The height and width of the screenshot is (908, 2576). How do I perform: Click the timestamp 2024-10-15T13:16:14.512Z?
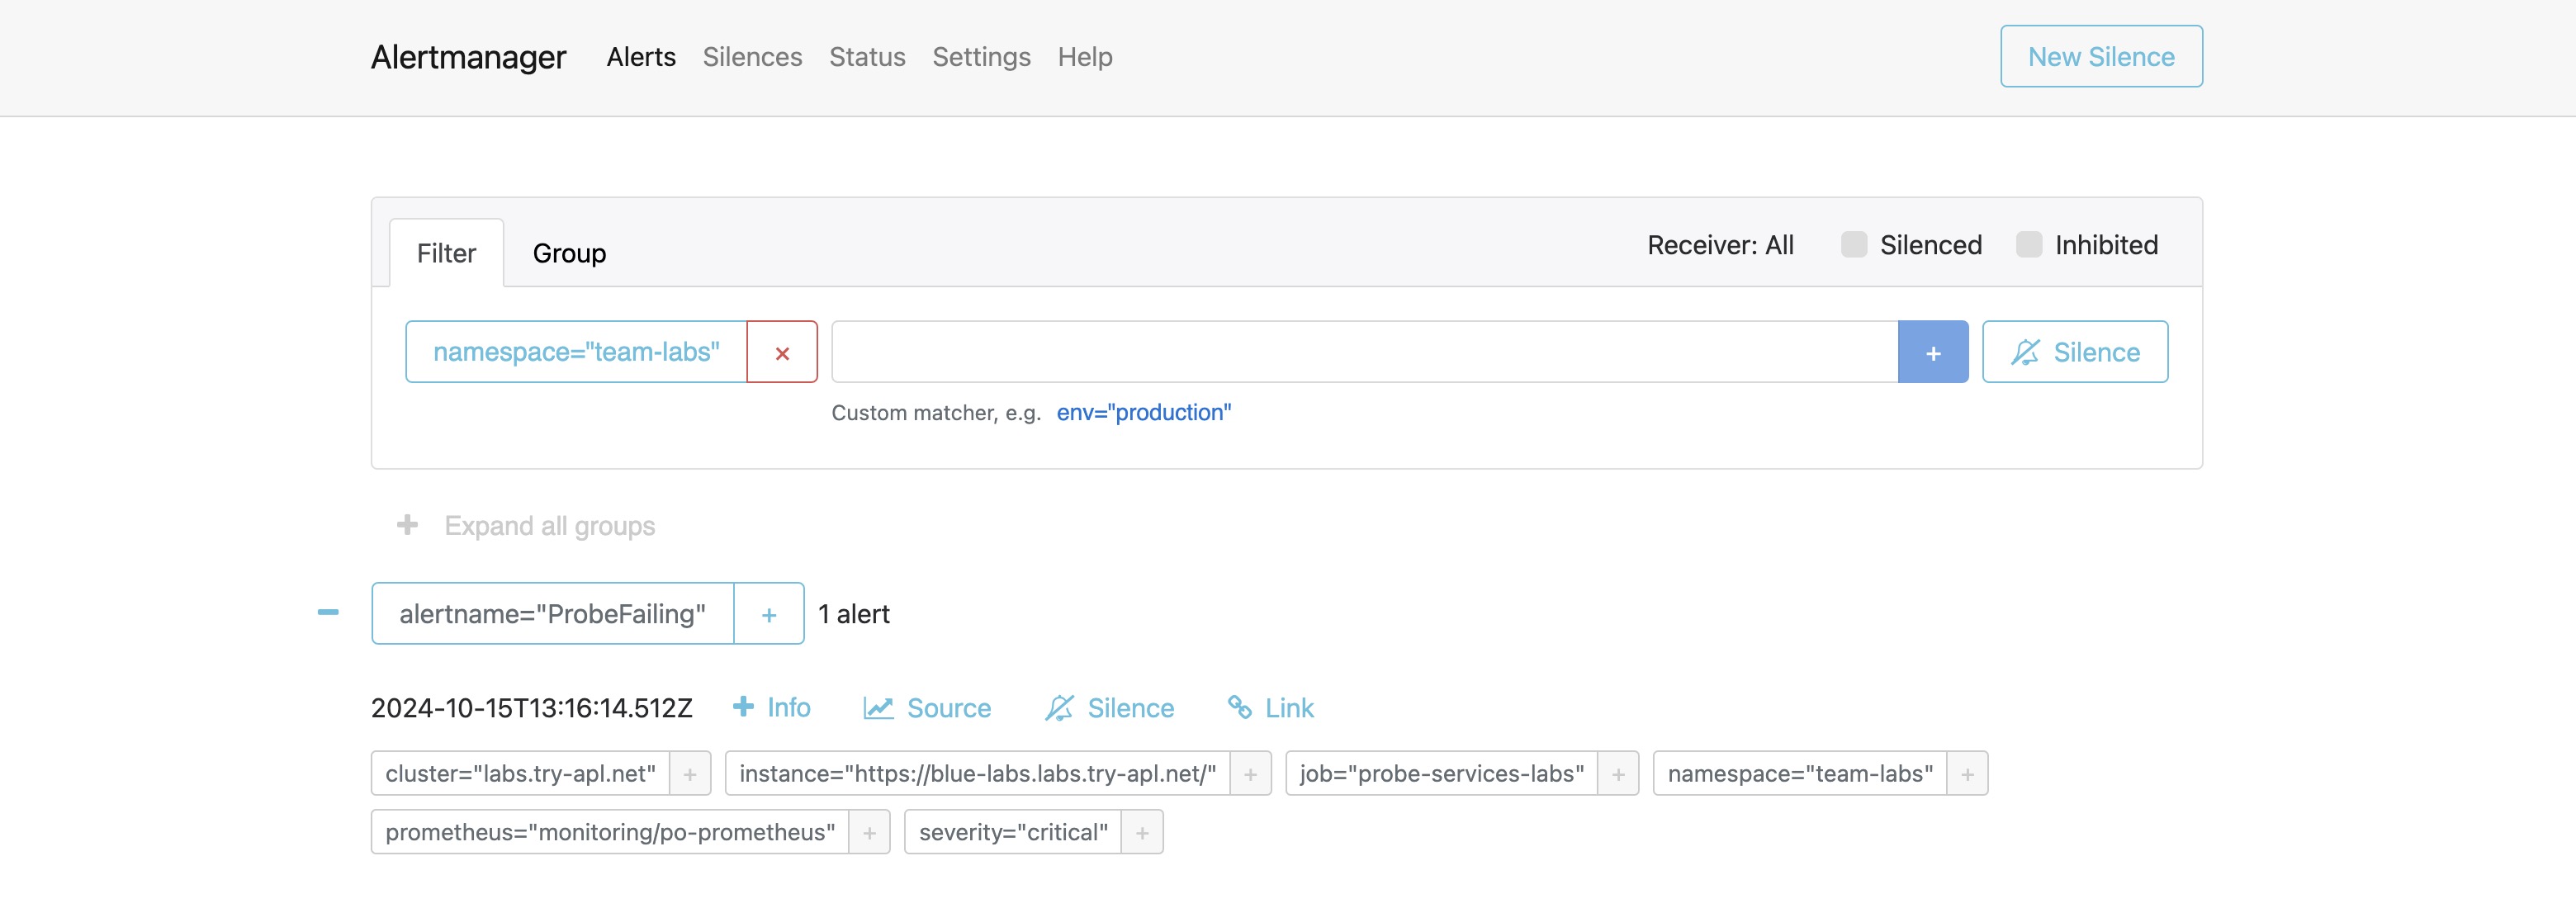tap(532, 708)
